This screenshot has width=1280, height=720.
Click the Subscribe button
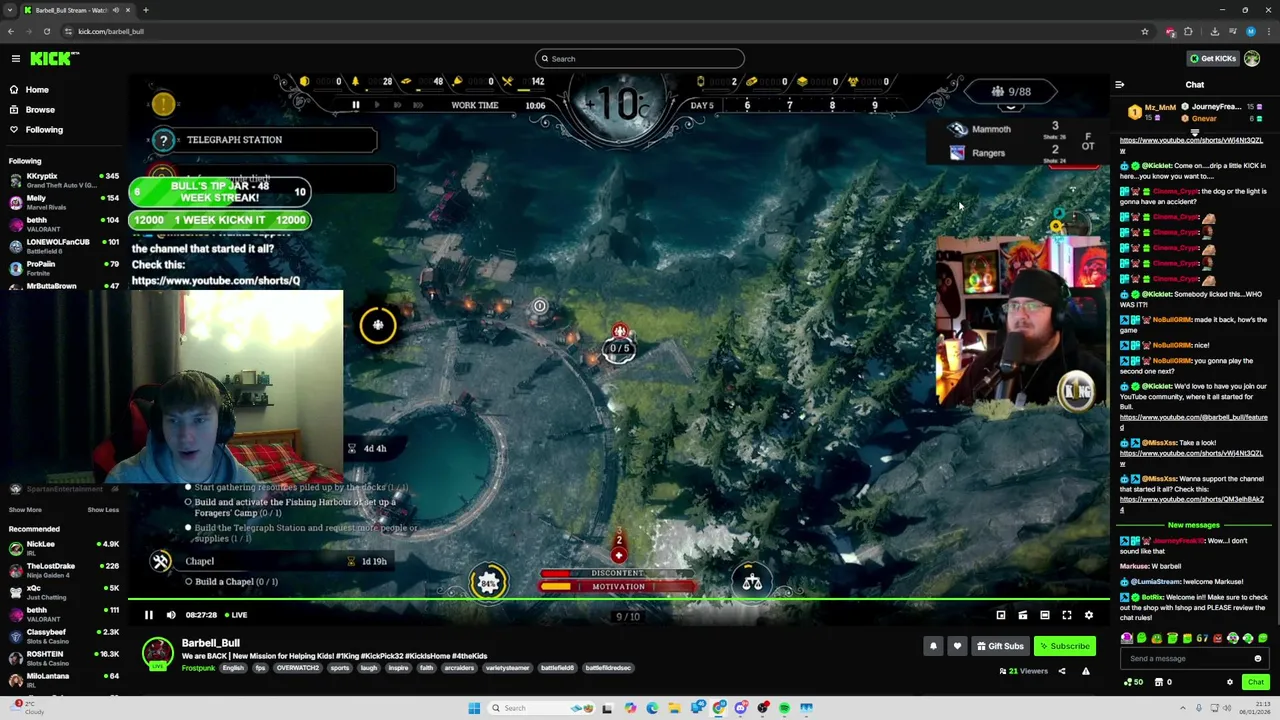coord(1064,646)
